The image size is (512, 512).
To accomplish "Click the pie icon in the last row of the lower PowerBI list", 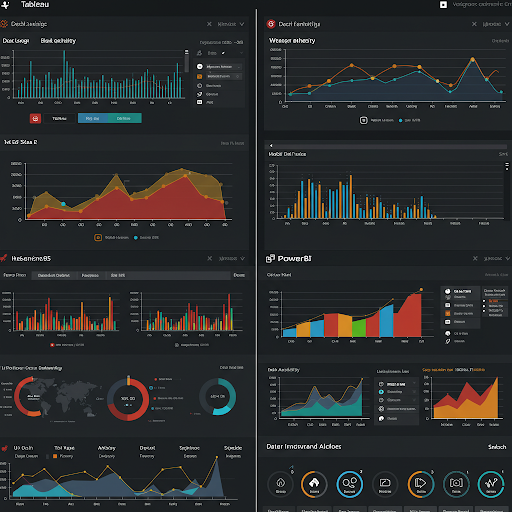I will pos(381,418).
